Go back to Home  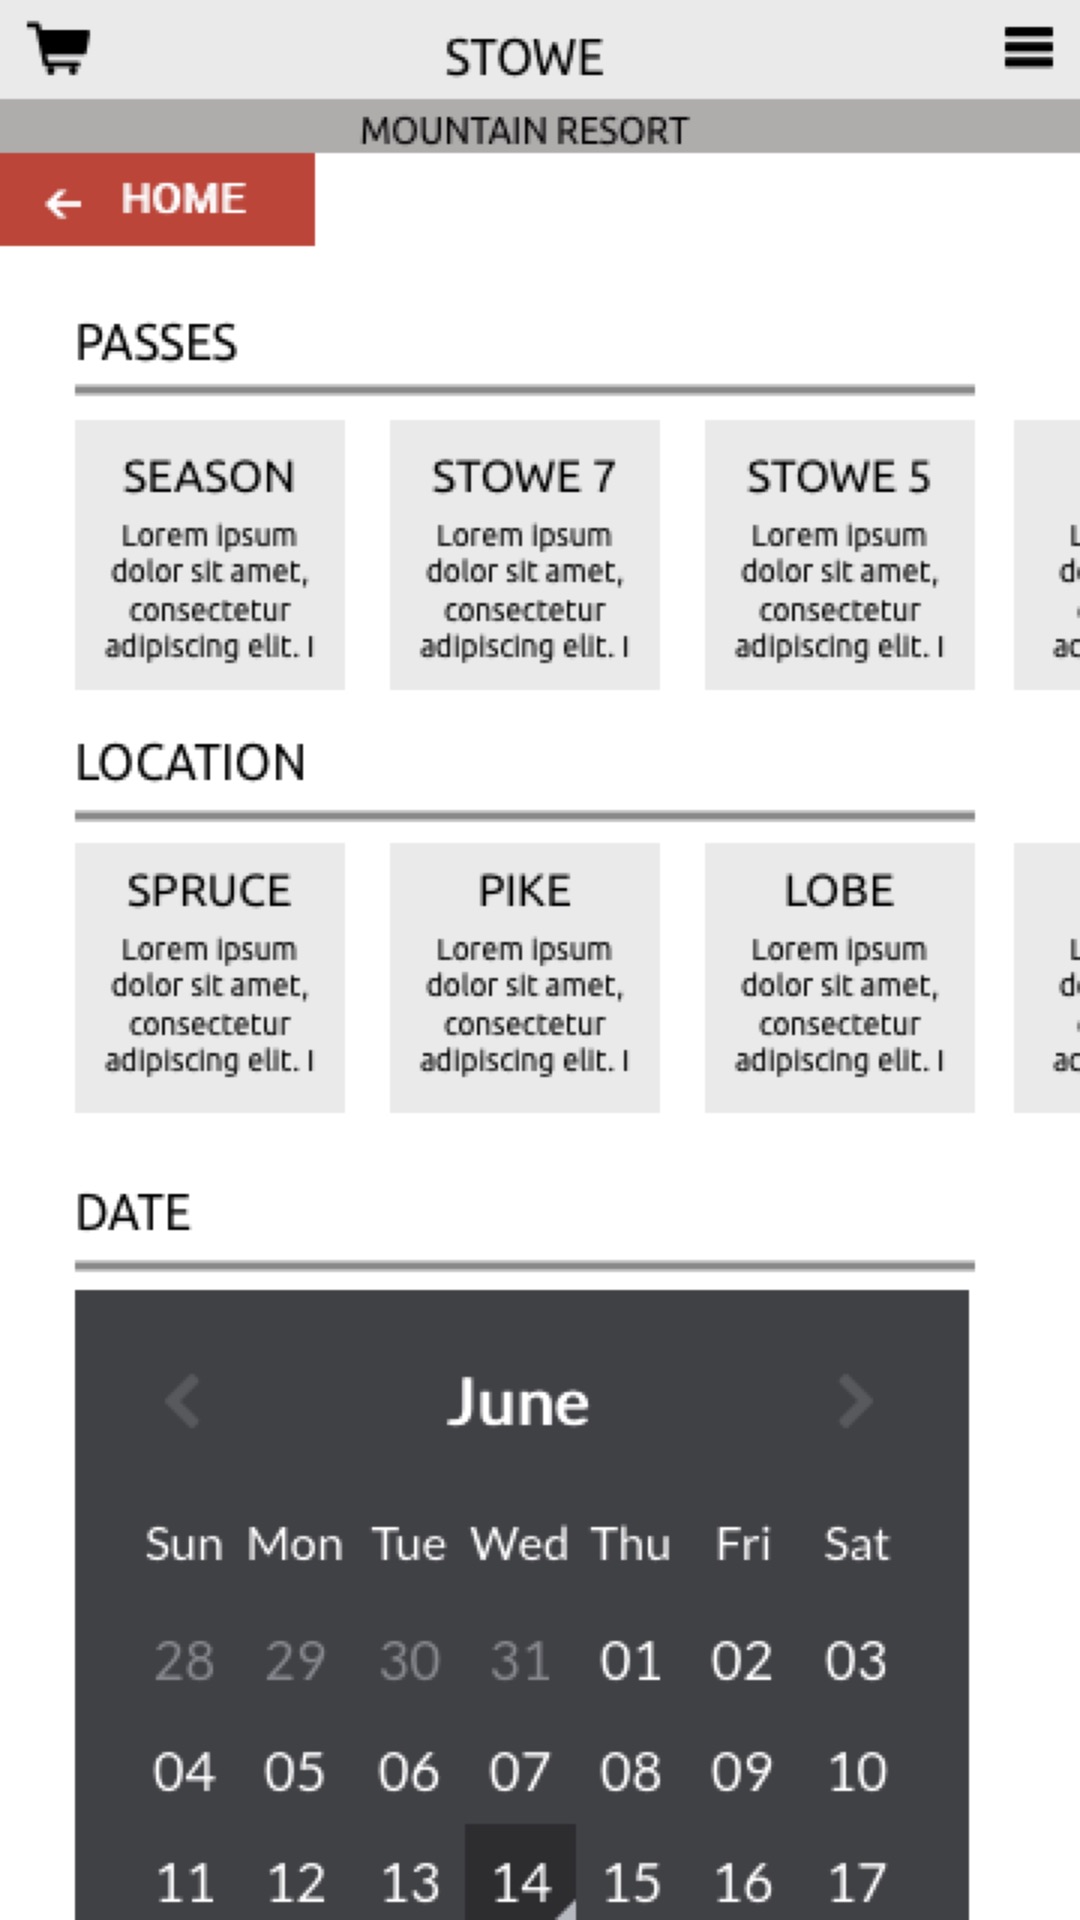pyautogui.click(x=157, y=200)
